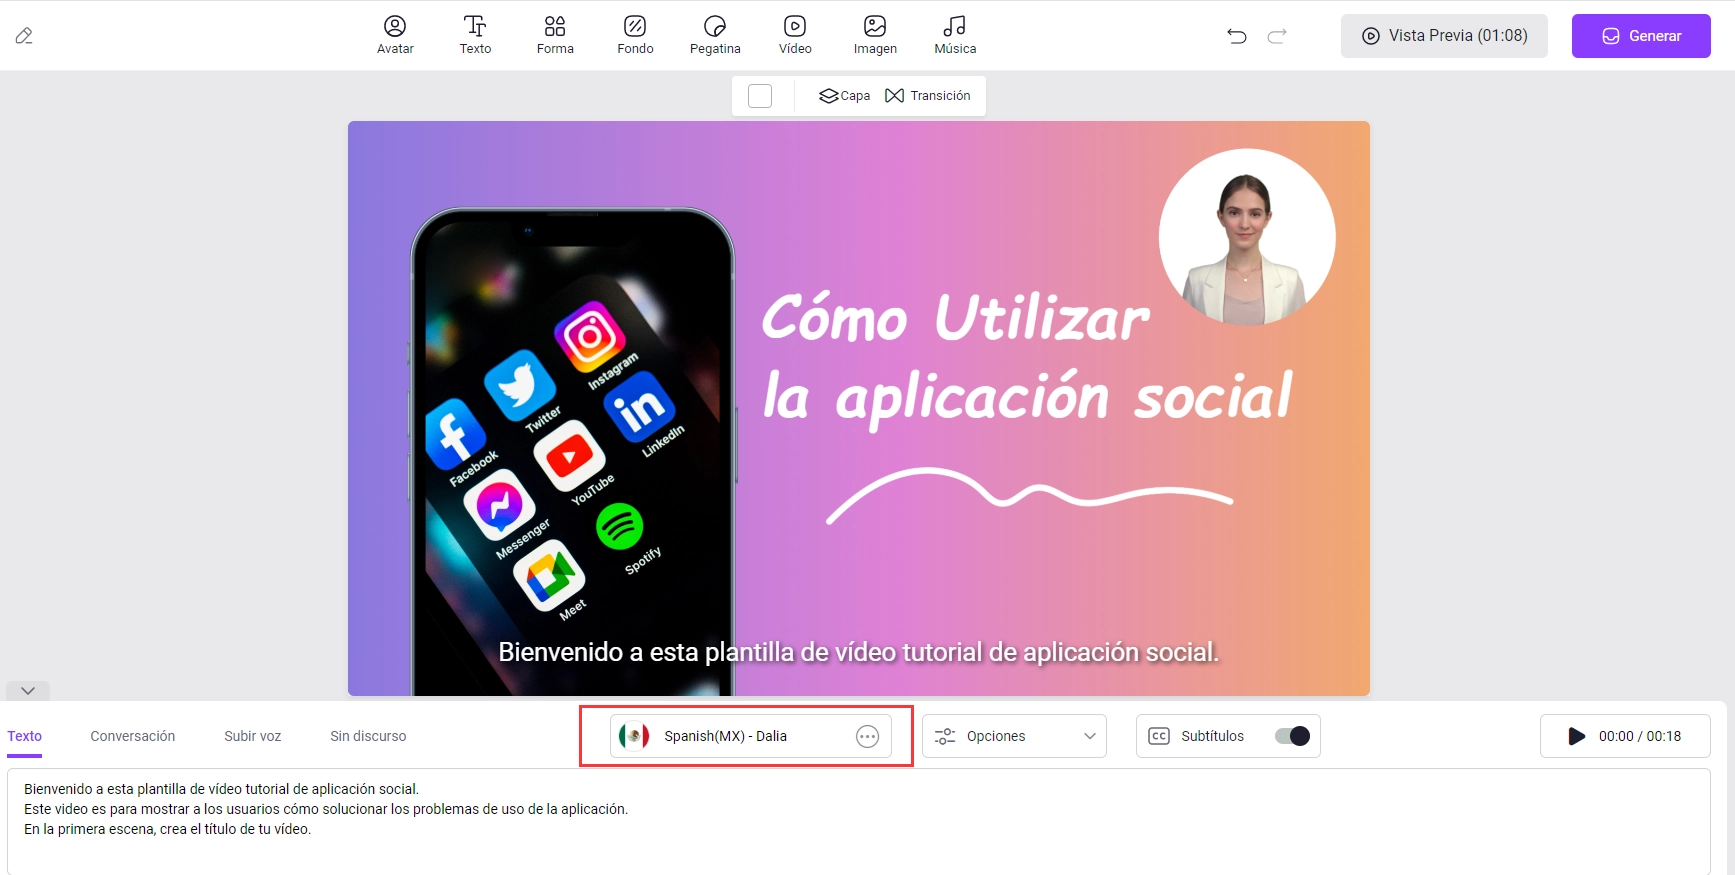Open the background color swatch box
The height and width of the screenshot is (875, 1735).
click(760, 96)
